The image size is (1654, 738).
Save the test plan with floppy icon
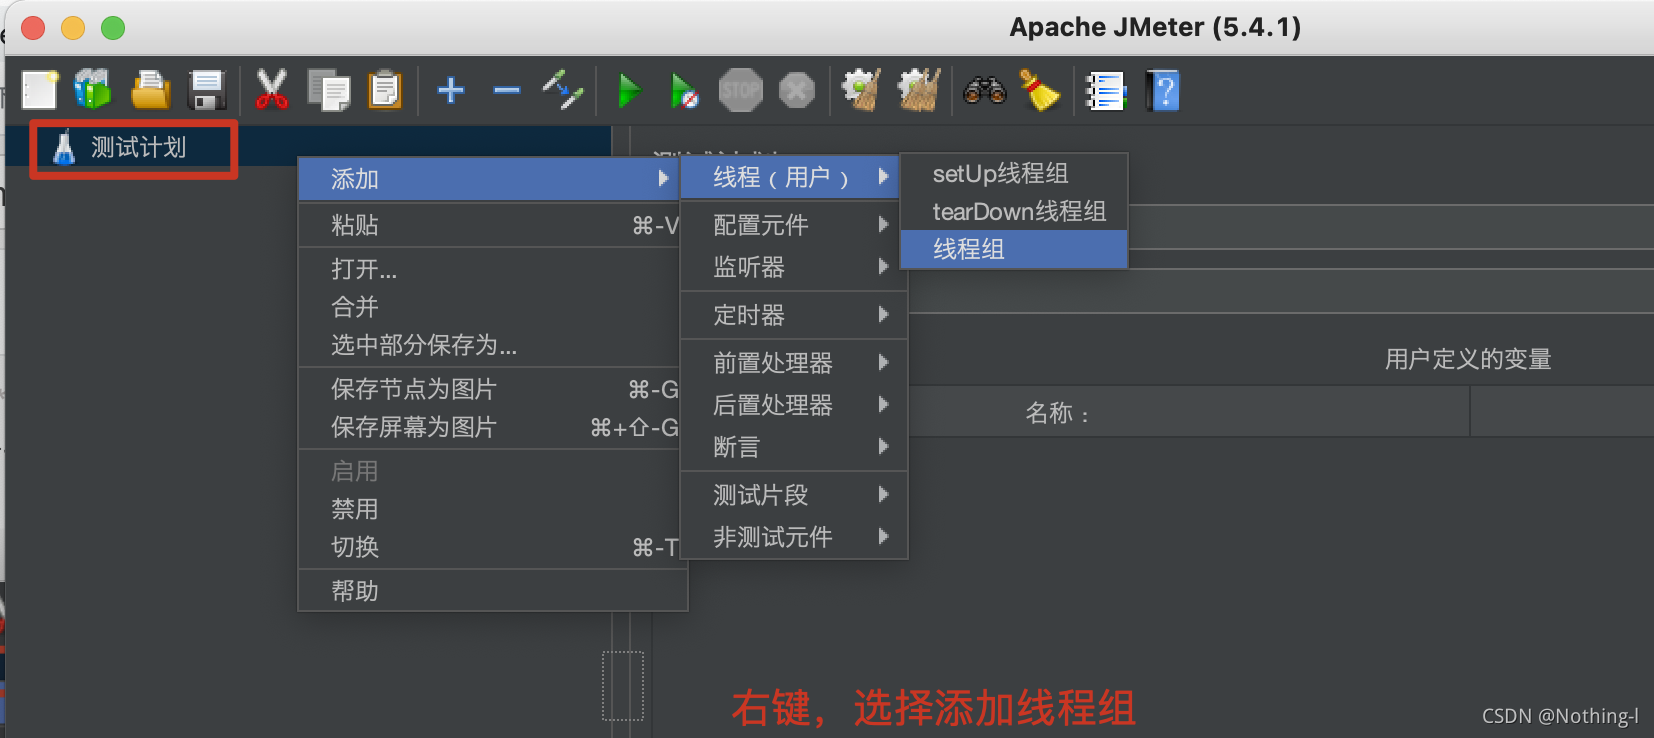pos(207,90)
